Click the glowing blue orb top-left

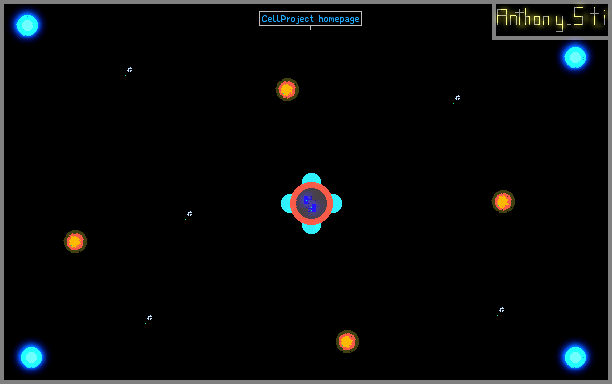click(27, 25)
